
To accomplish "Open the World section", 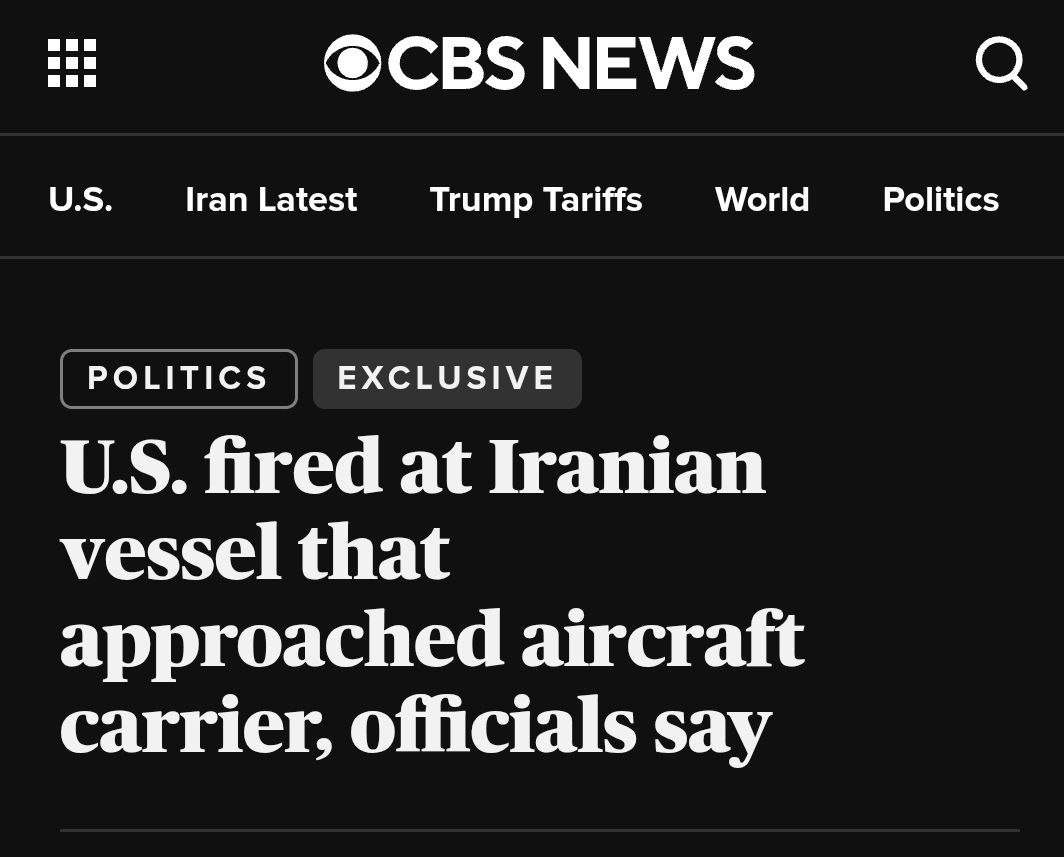I will click(x=762, y=200).
